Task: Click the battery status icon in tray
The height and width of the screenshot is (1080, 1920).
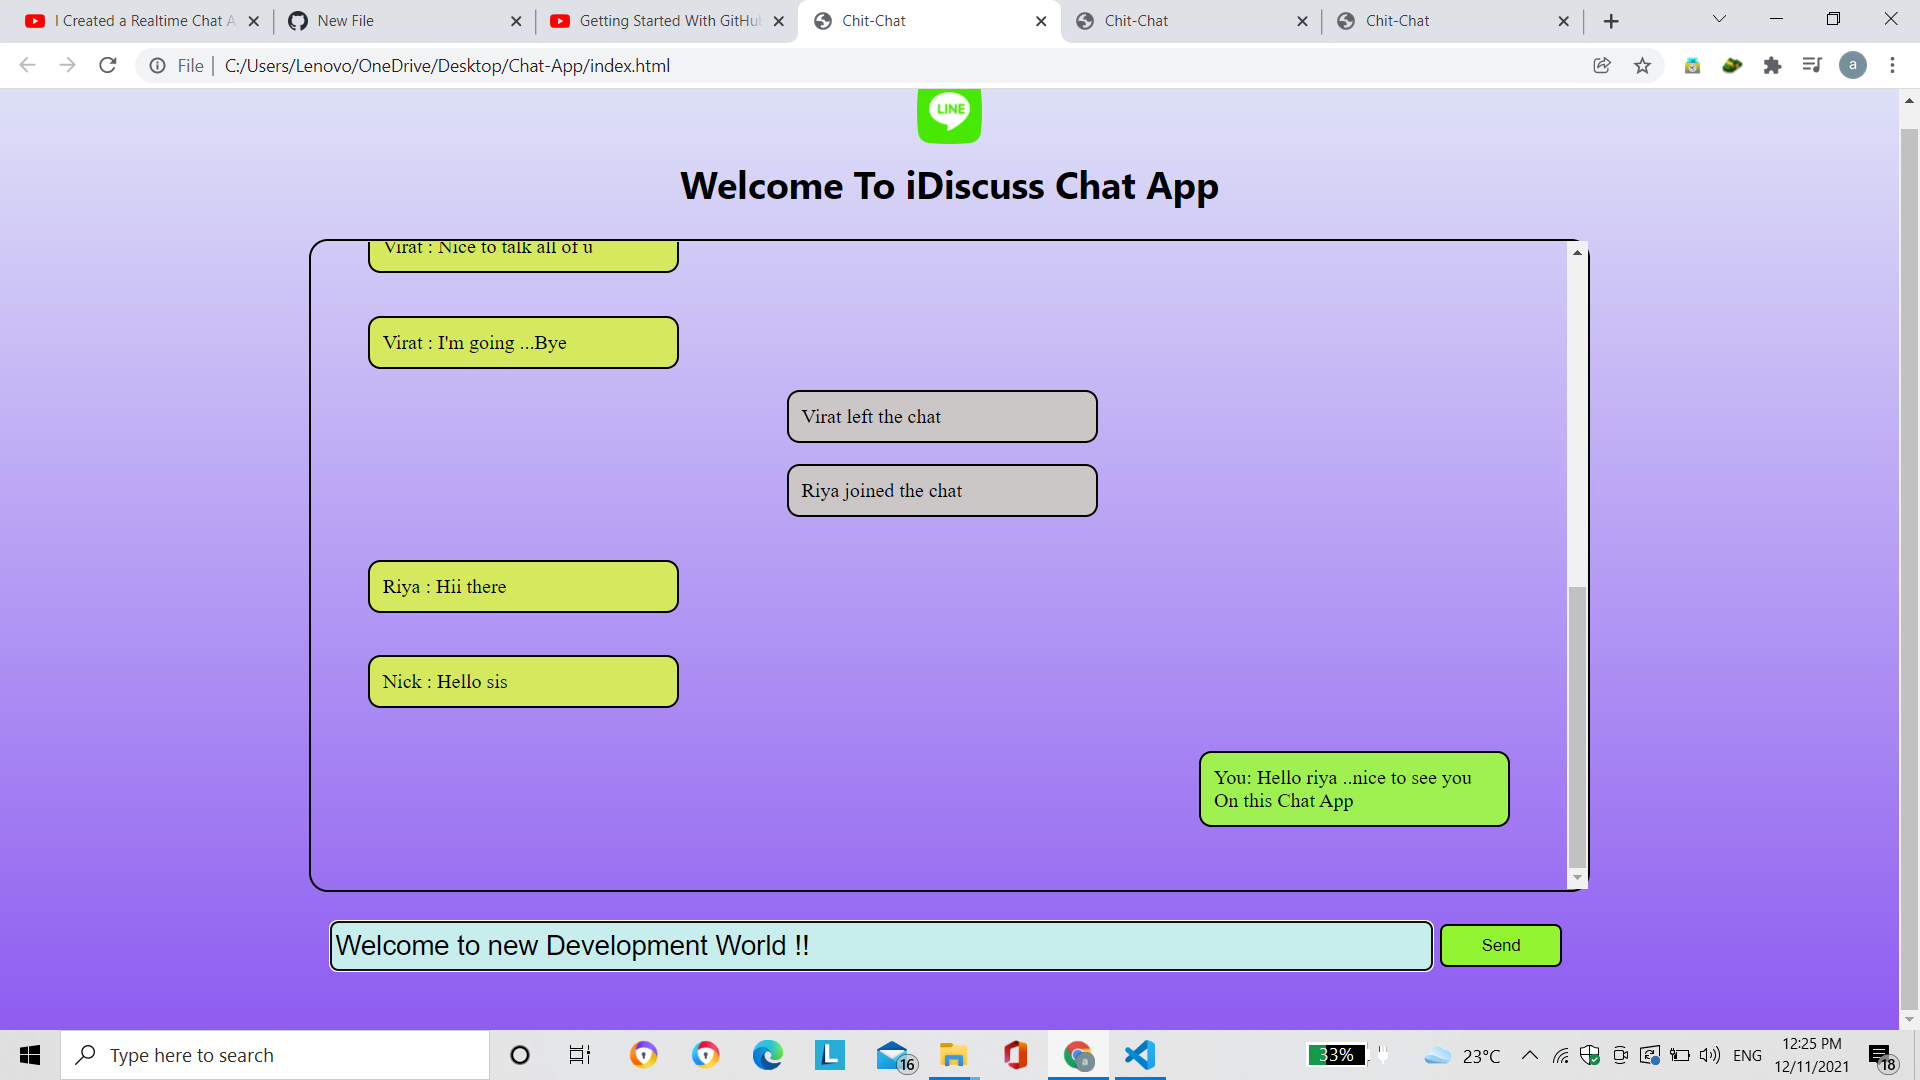Action: 1678,1054
